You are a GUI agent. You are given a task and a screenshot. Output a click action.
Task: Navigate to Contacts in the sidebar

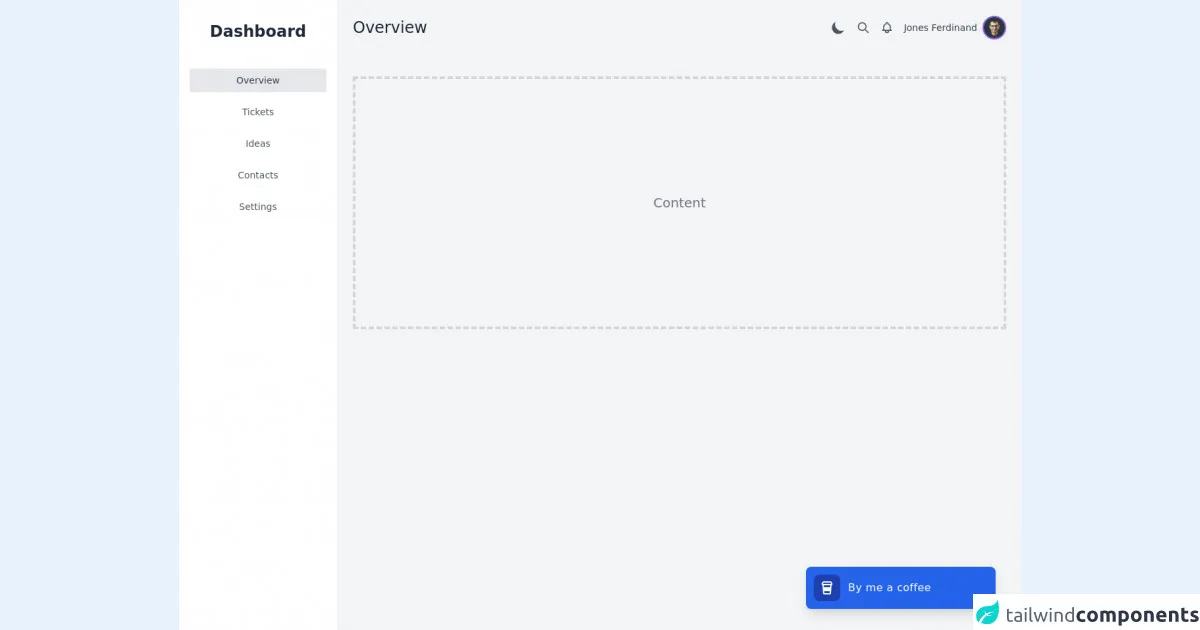[258, 175]
